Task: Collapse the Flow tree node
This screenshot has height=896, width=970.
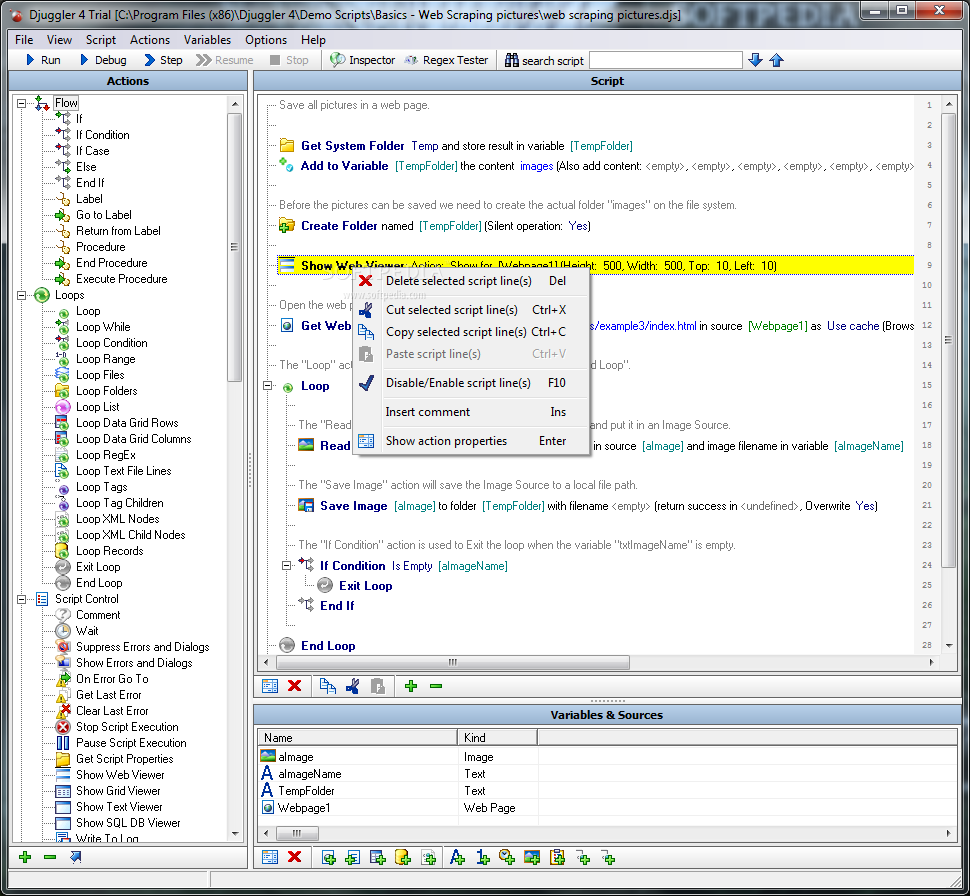Action: coord(22,103)
